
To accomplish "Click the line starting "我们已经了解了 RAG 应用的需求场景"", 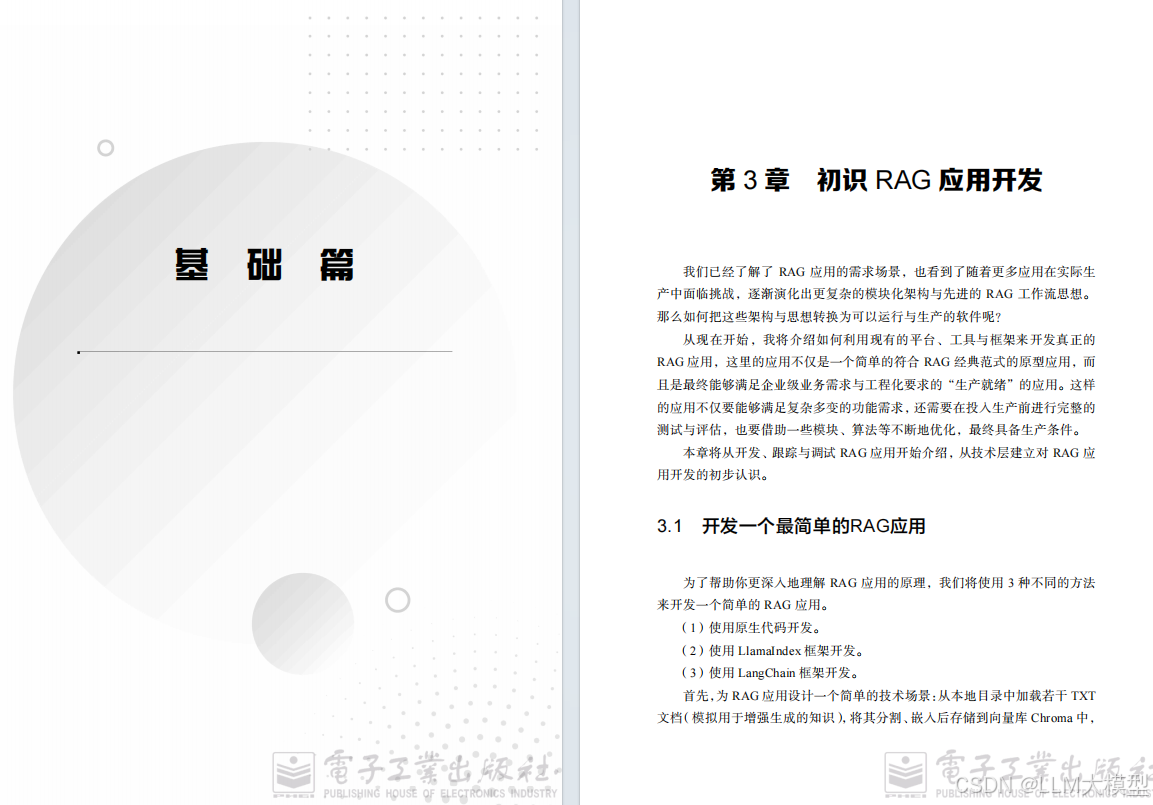I will [889, 272].
